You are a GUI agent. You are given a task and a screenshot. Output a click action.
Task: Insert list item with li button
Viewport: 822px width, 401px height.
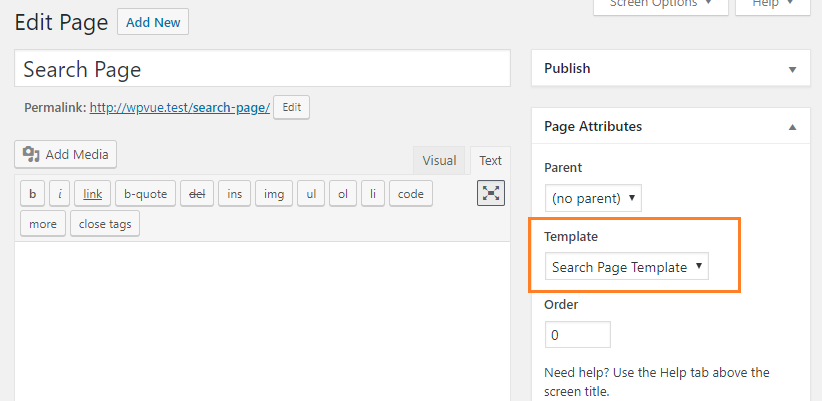click(x=373, y=194)
